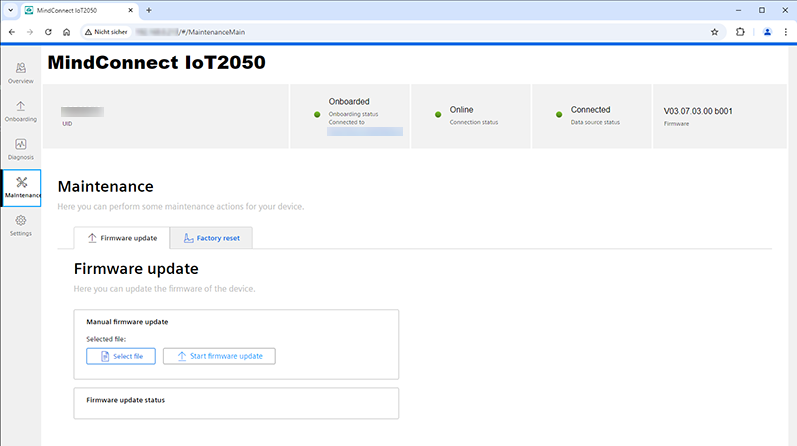Open the Diagnosis sidebar section
This screenshot has width=797, height=446.
point(21,150)
